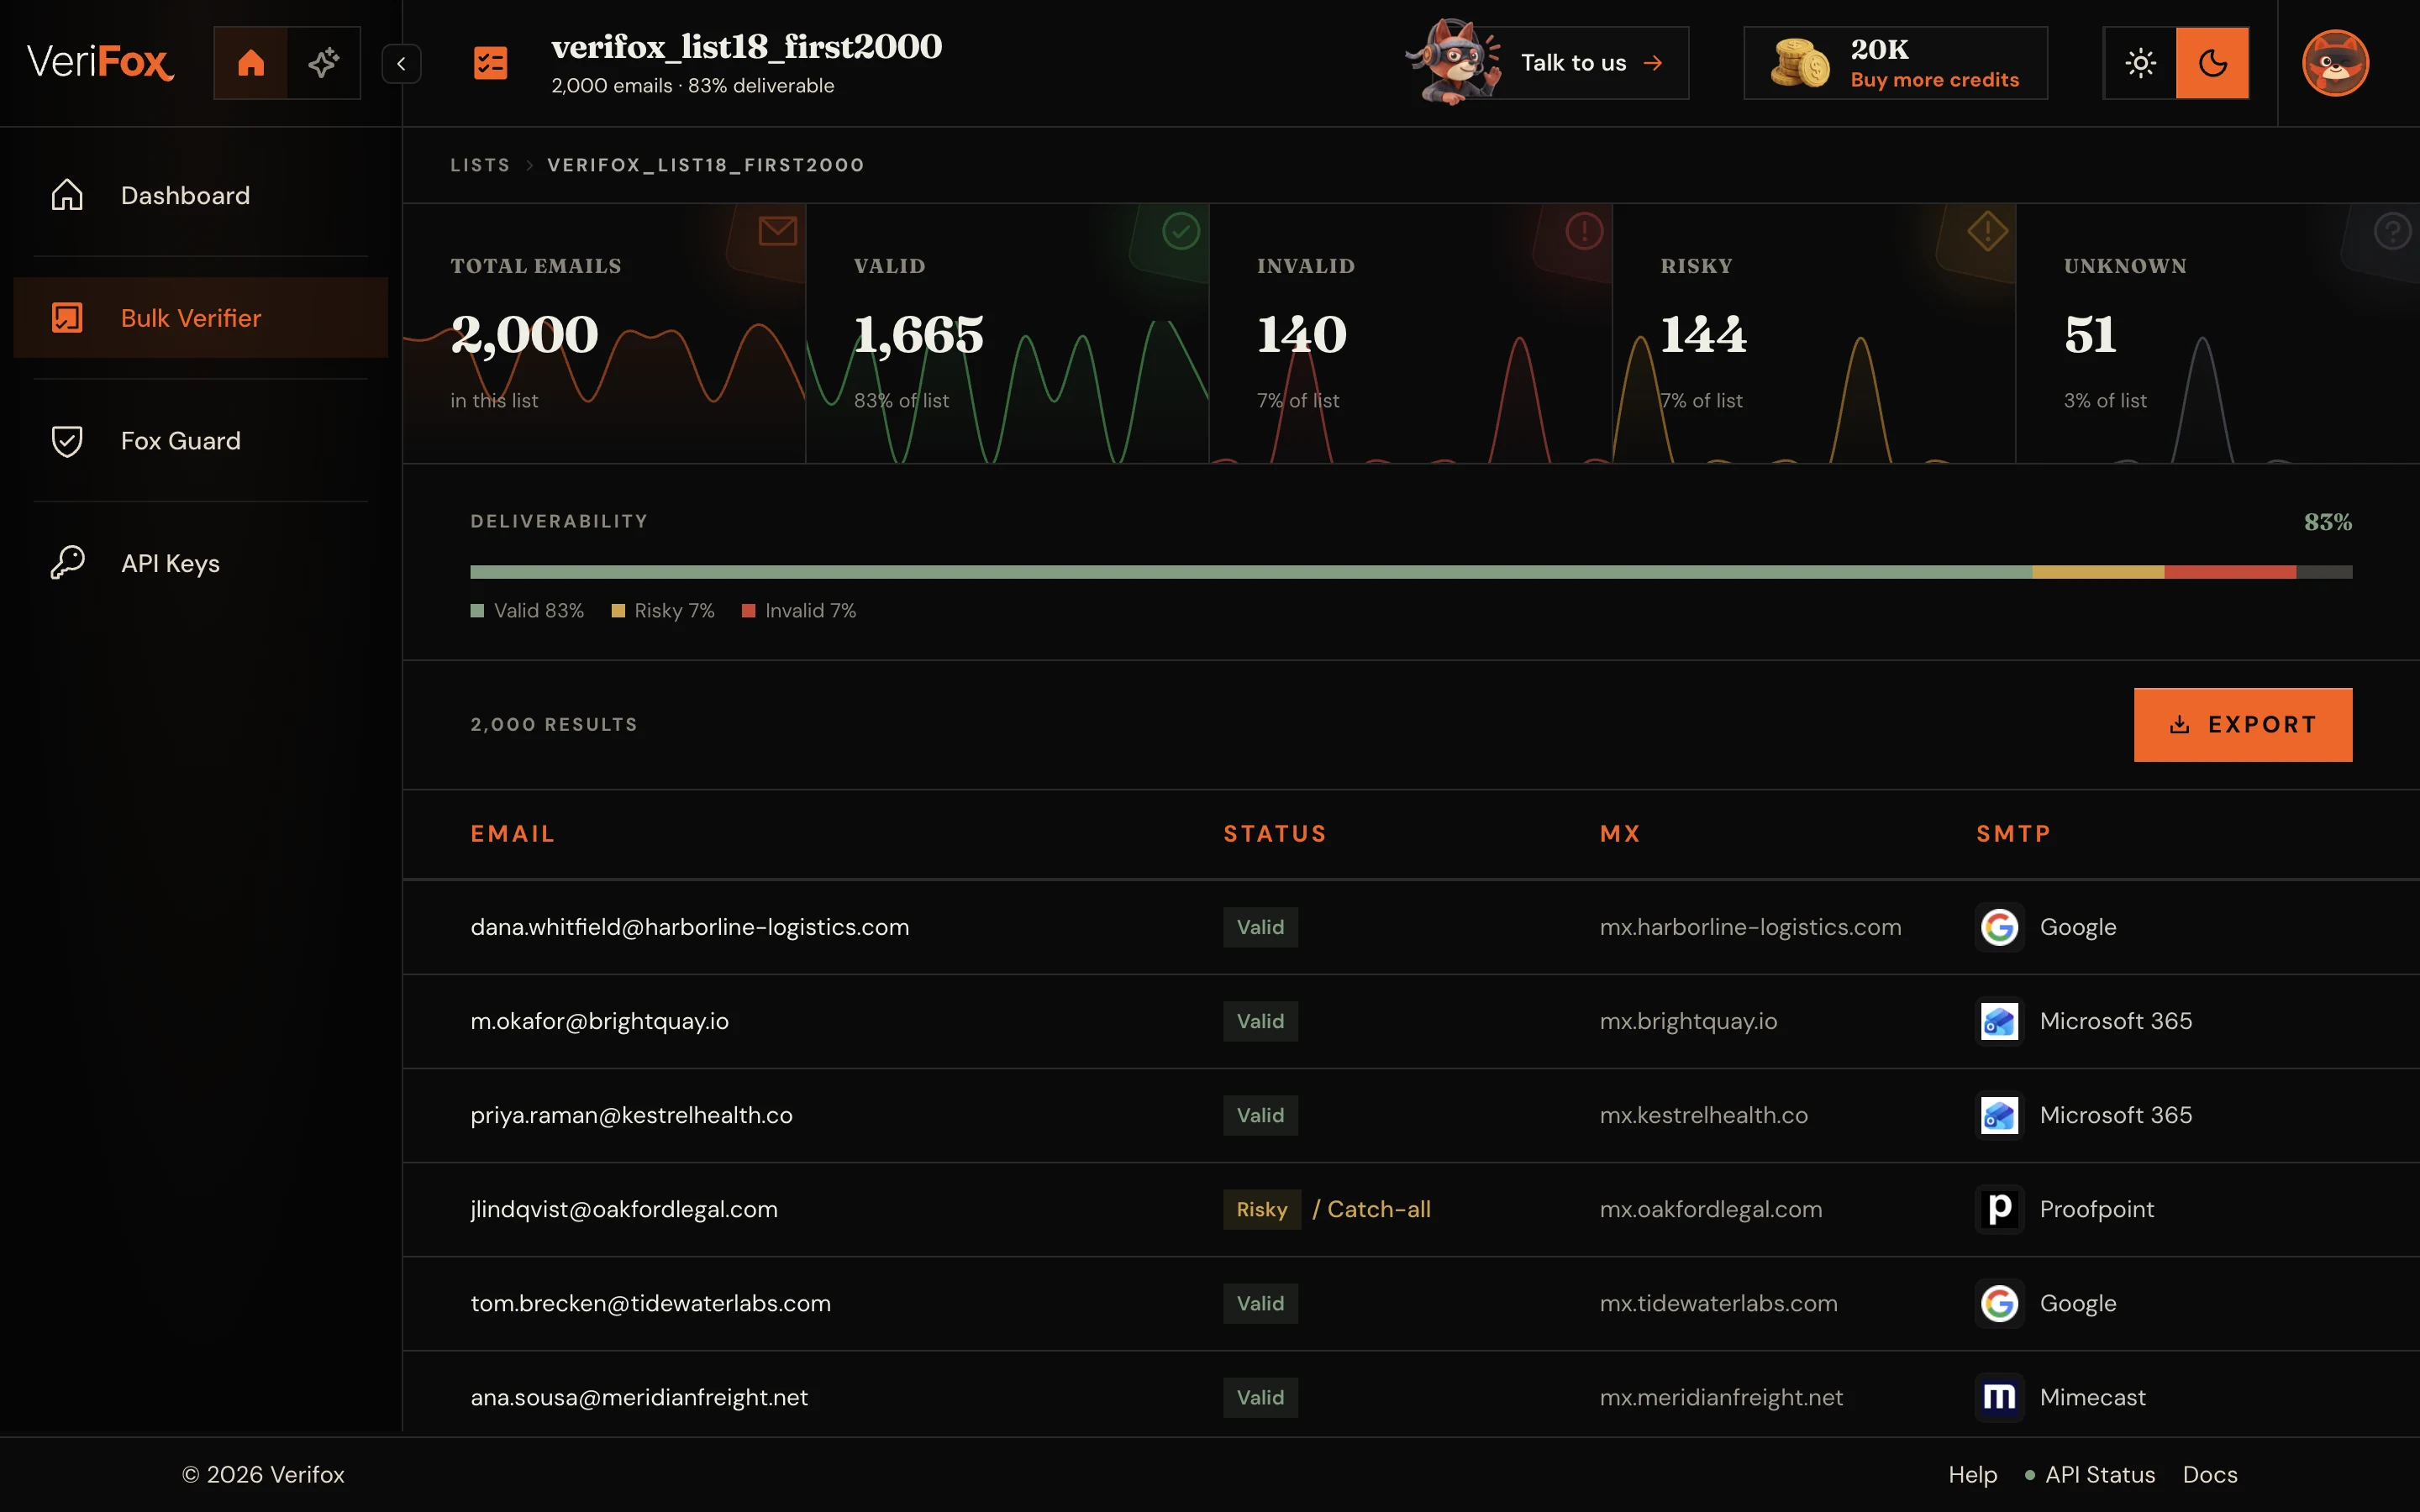Click the alert icon on Invalid card

tap(1584, 231)
